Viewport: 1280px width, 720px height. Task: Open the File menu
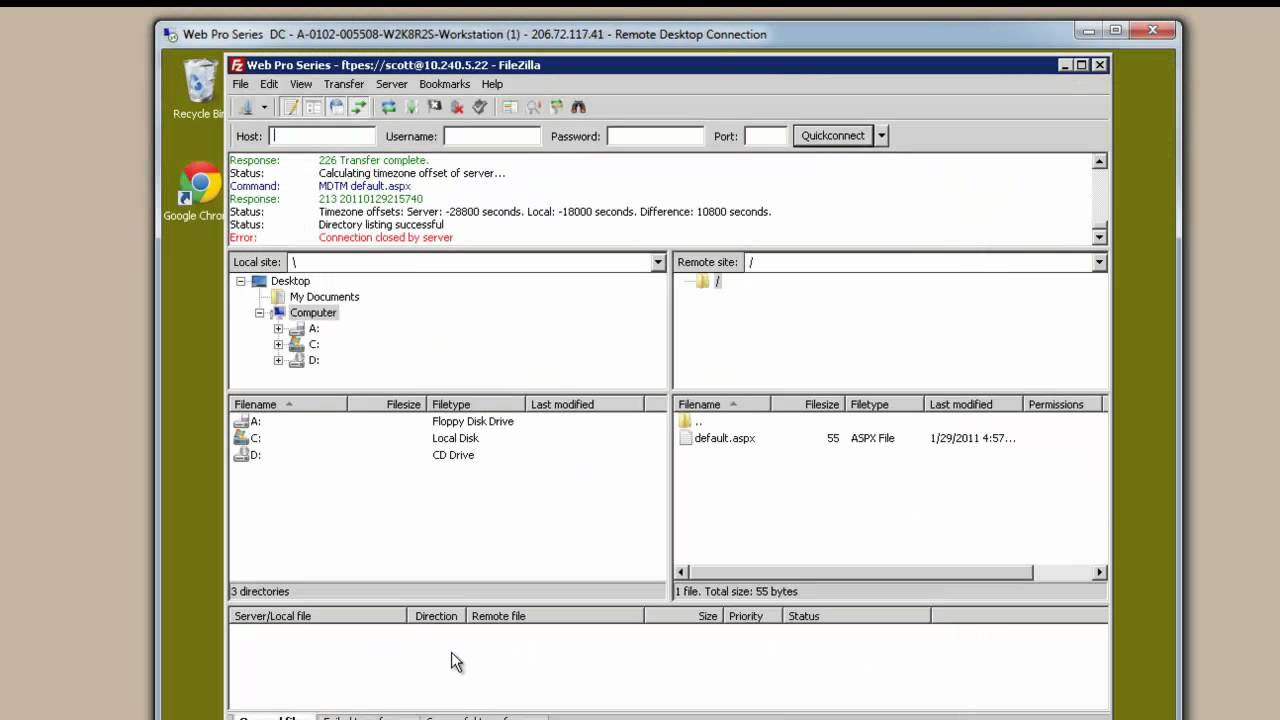coord(240,84)
